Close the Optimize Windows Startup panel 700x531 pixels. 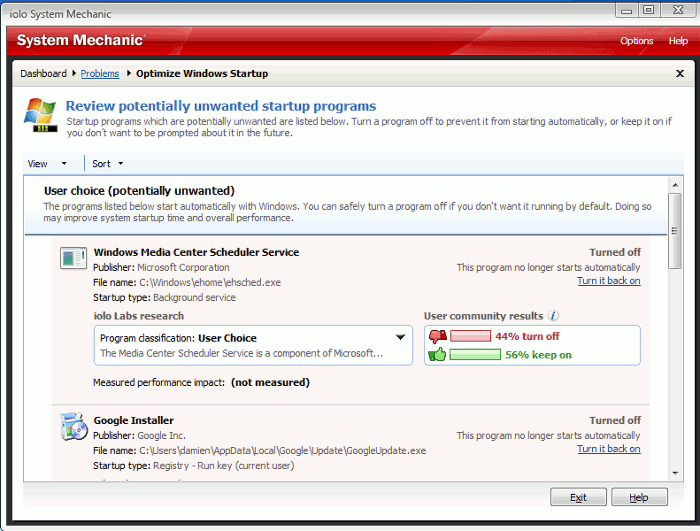click(x=680, y=73)
